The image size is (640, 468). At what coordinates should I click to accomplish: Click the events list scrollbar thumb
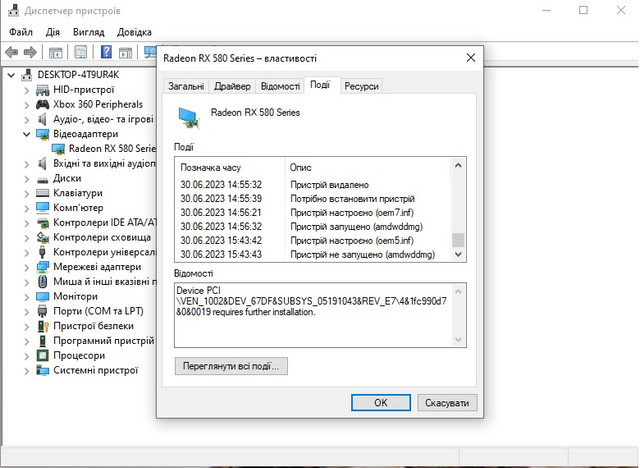[x=458, y=240]
